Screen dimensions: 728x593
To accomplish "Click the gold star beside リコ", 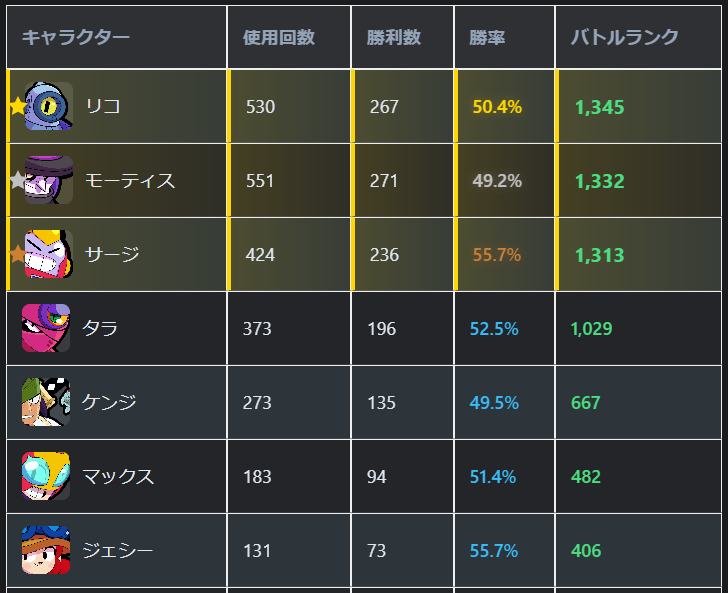I will (x=17, y=106).
